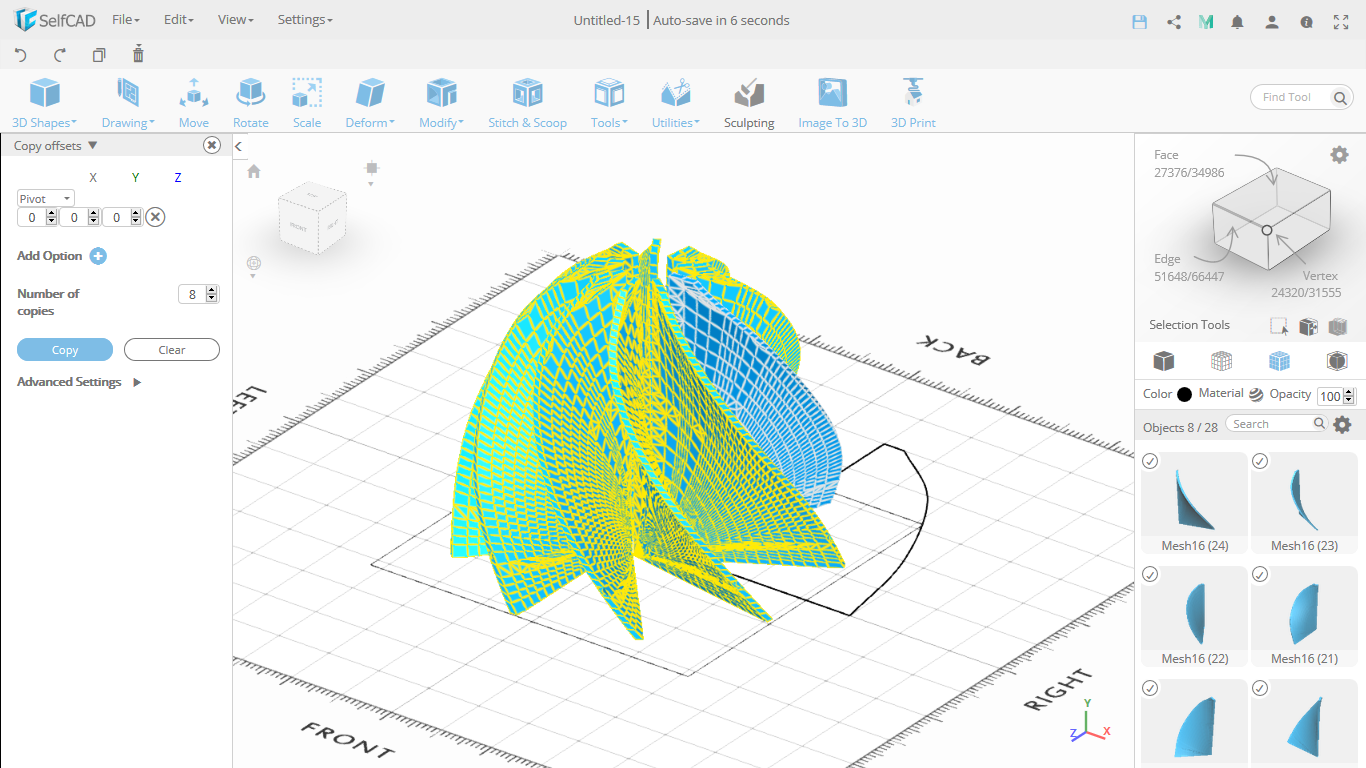Click the home view icon
The height and width of the screenshot is (768, 1366).
pos(254,171)
